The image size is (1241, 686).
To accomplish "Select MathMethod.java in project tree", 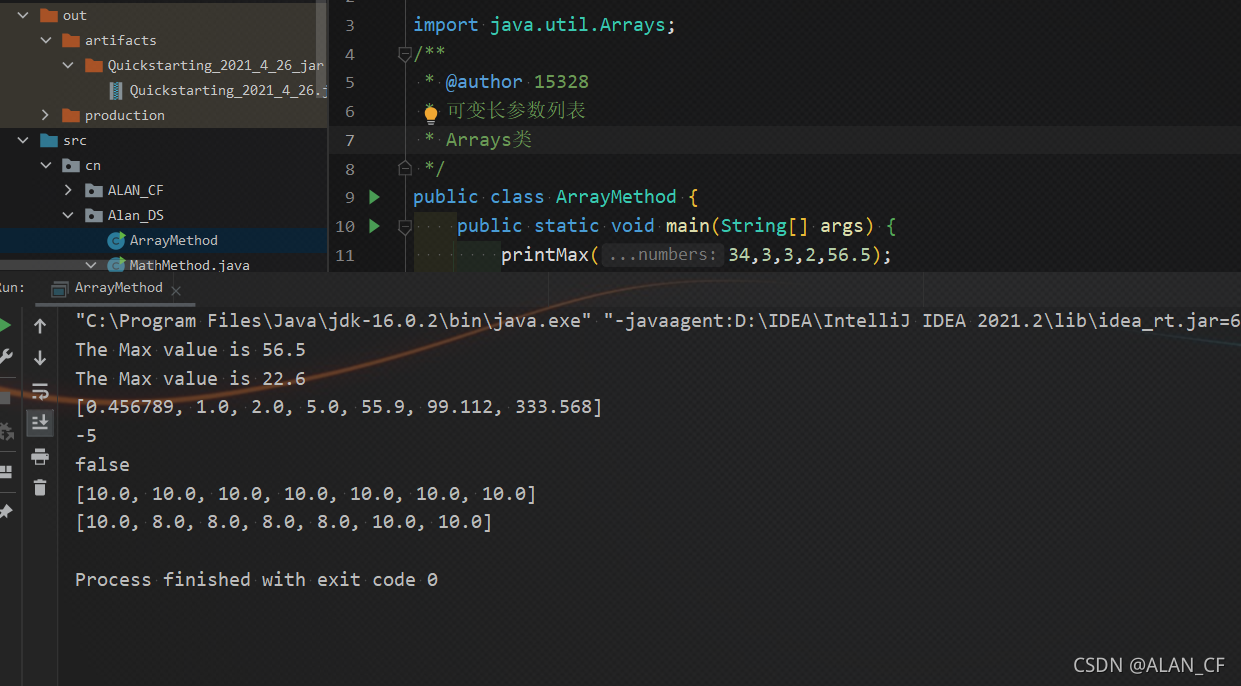I will (190, 265).
